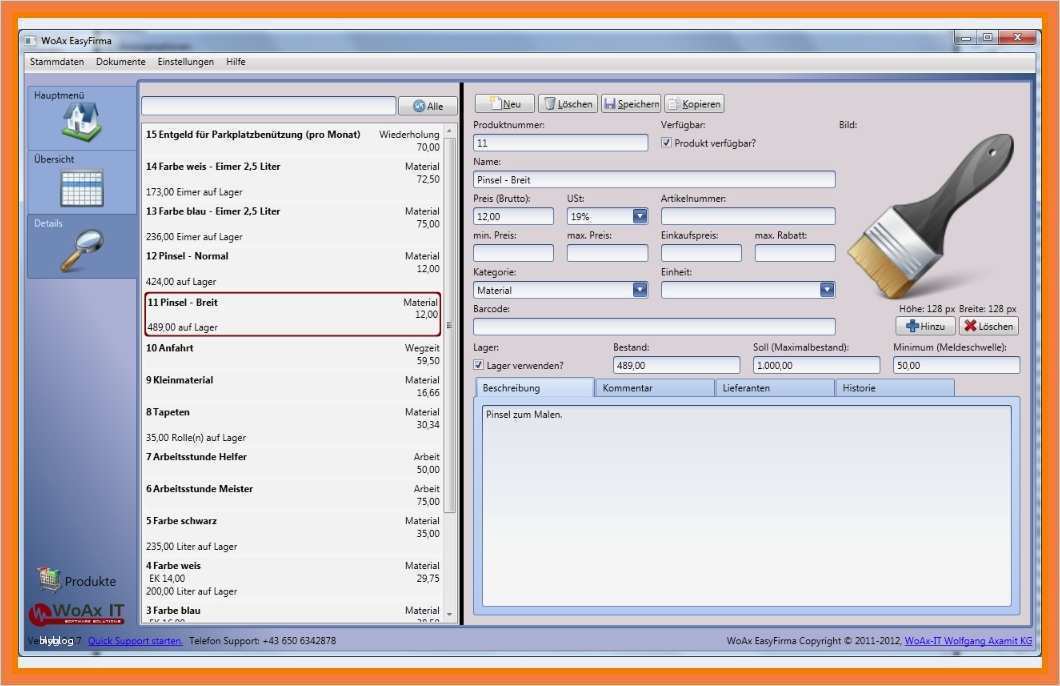Open the Hauptmenü home icon
The image size is (1060, 686).
pos(82,117)
